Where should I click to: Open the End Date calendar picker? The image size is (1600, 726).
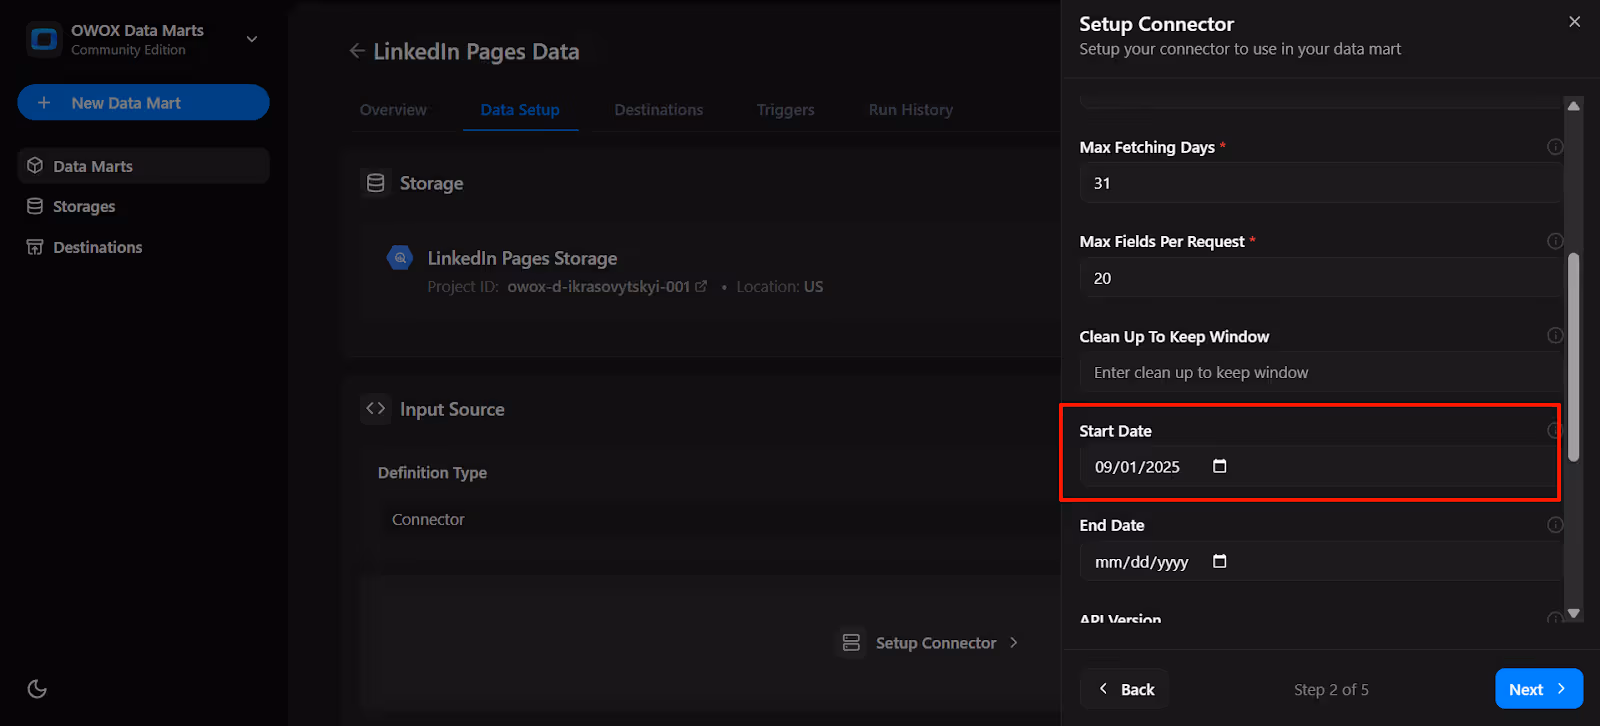pos(1220,561)
